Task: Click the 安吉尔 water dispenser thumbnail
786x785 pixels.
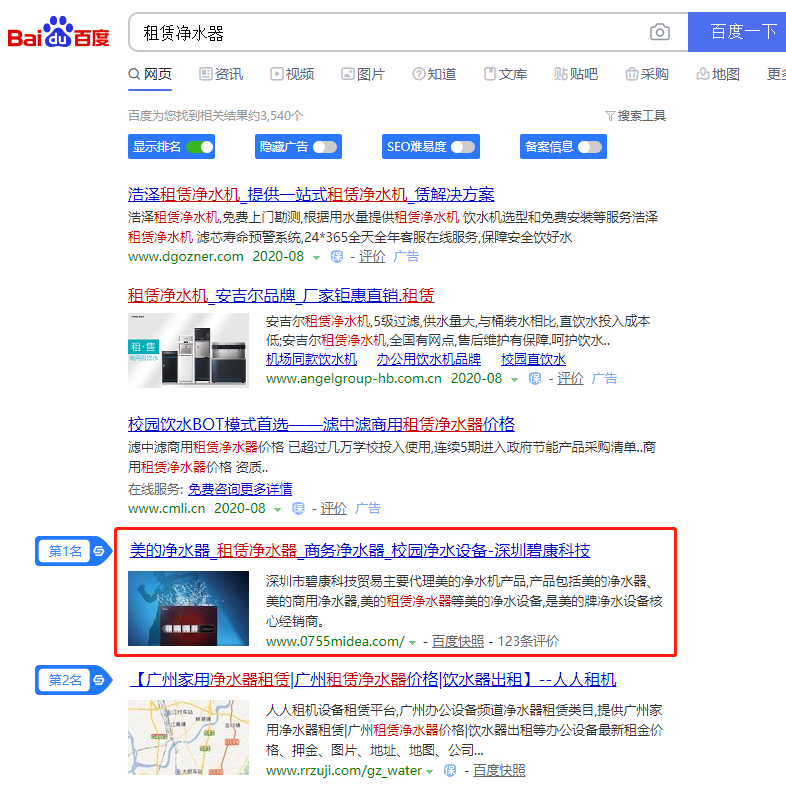Action: [188, 350]
